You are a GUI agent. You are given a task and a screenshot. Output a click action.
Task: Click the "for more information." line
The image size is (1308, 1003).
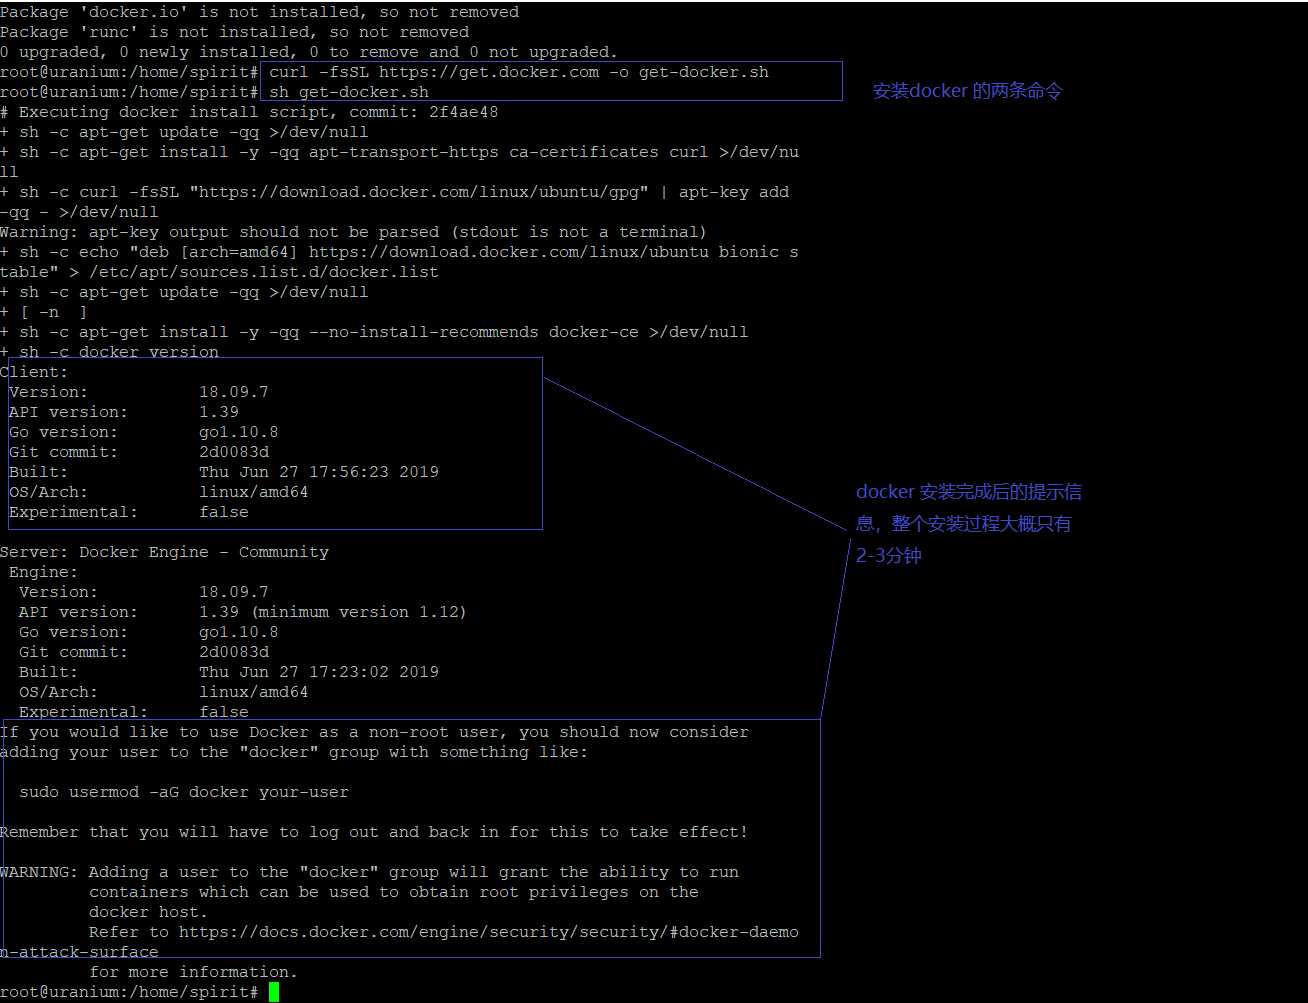(x=194, y=972)
